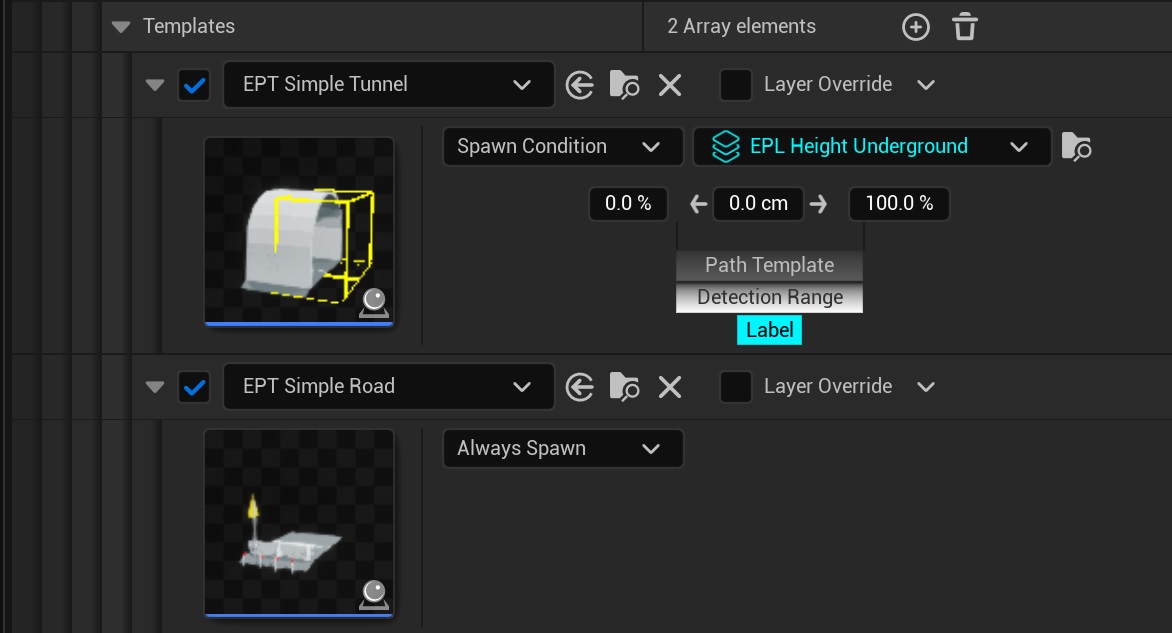
Task: Click the trash icon to empty Templates array
Action: 964,27
